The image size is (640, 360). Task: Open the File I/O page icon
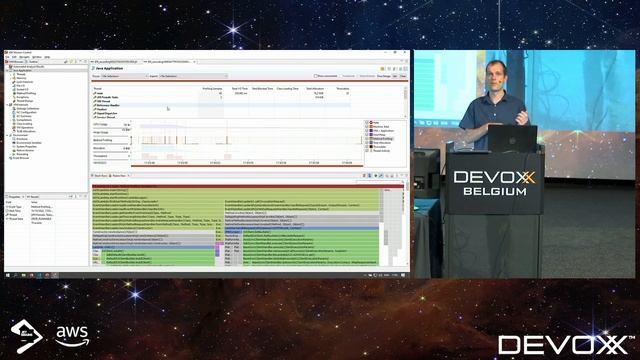[x=14, y=86]
